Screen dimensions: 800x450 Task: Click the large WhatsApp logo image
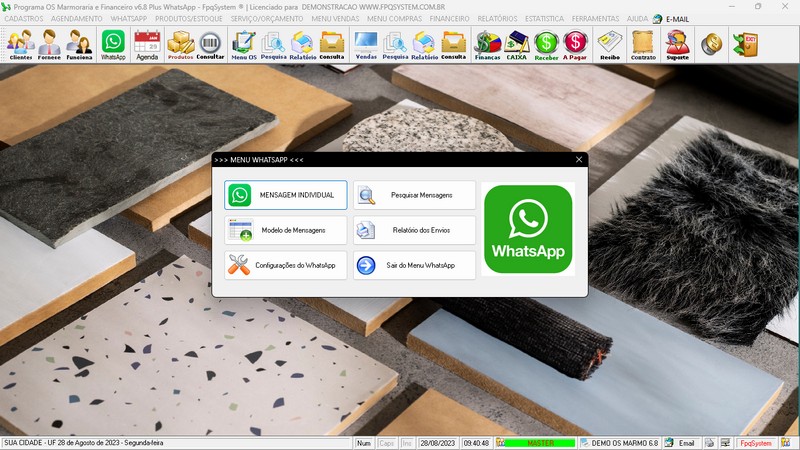pos(528,229)
